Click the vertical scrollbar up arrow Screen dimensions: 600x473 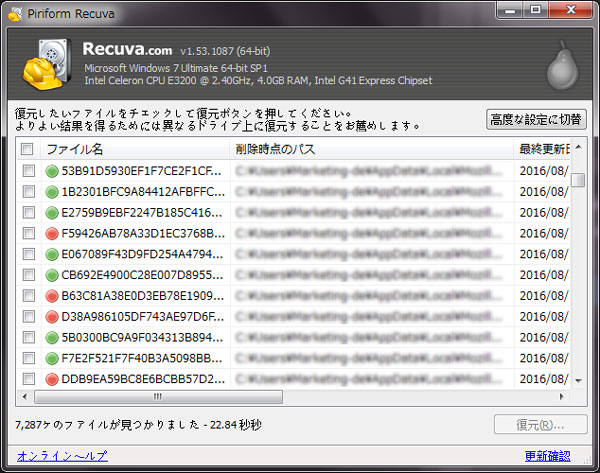click(x=579, y=147)
